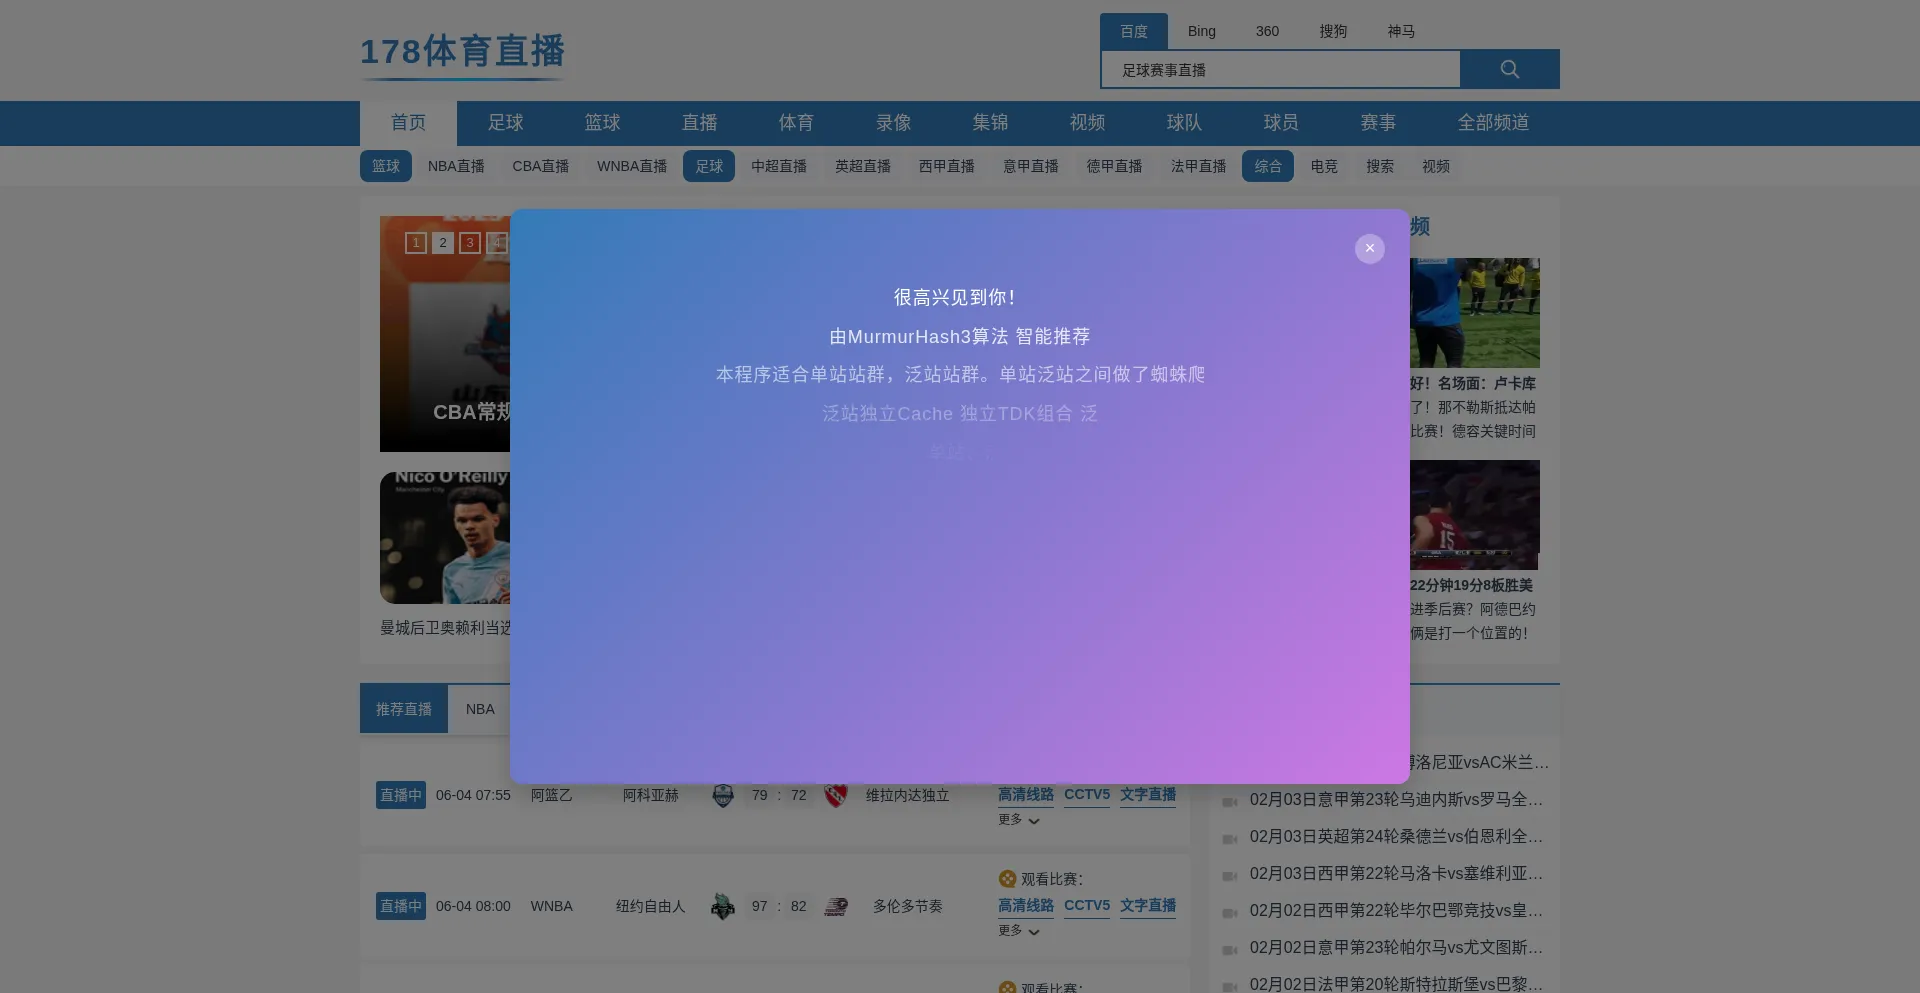The height and width of the screenshot is (993, 1920).
Task: Click the search magnifier button
Action: point(1509,69)
